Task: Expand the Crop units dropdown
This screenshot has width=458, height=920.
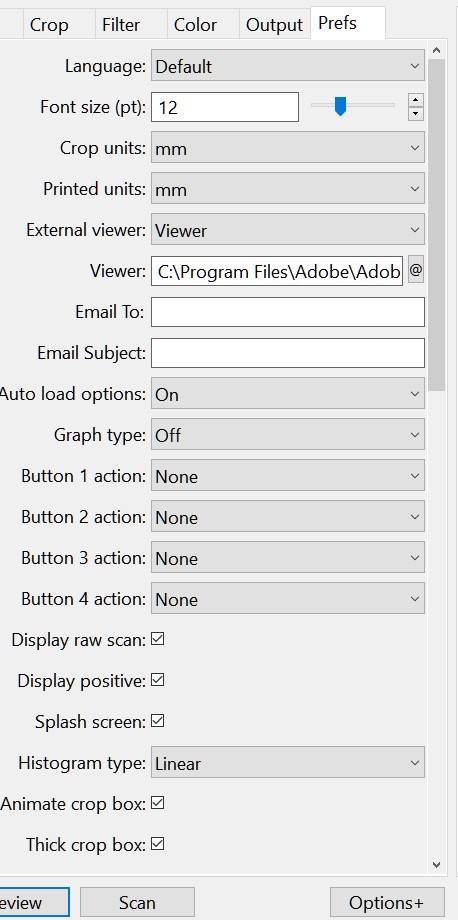Action: point(288,148)
